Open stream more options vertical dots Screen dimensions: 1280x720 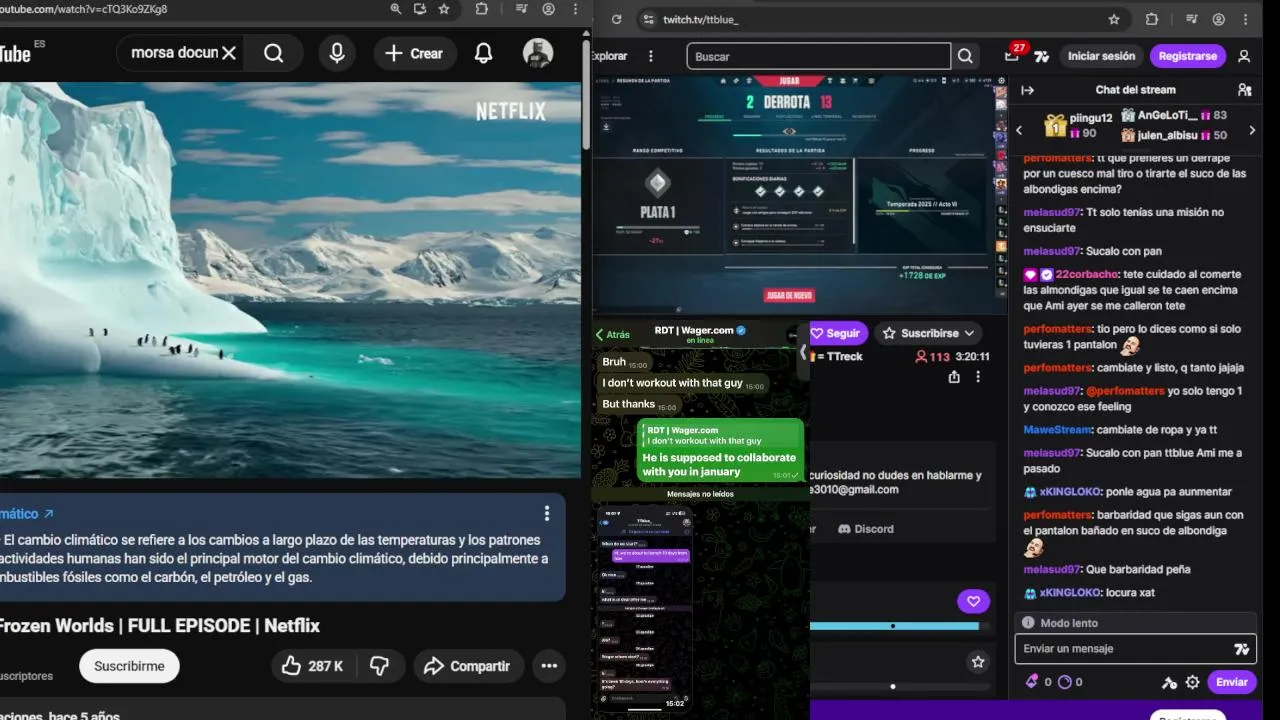tap(978, 377)
